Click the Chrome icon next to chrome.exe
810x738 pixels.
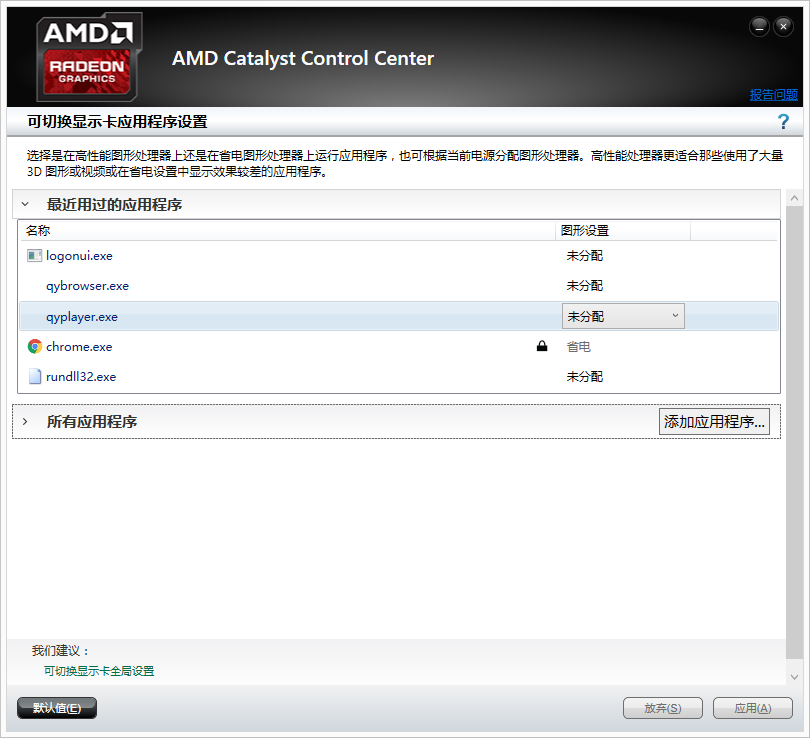coord(35,347)
